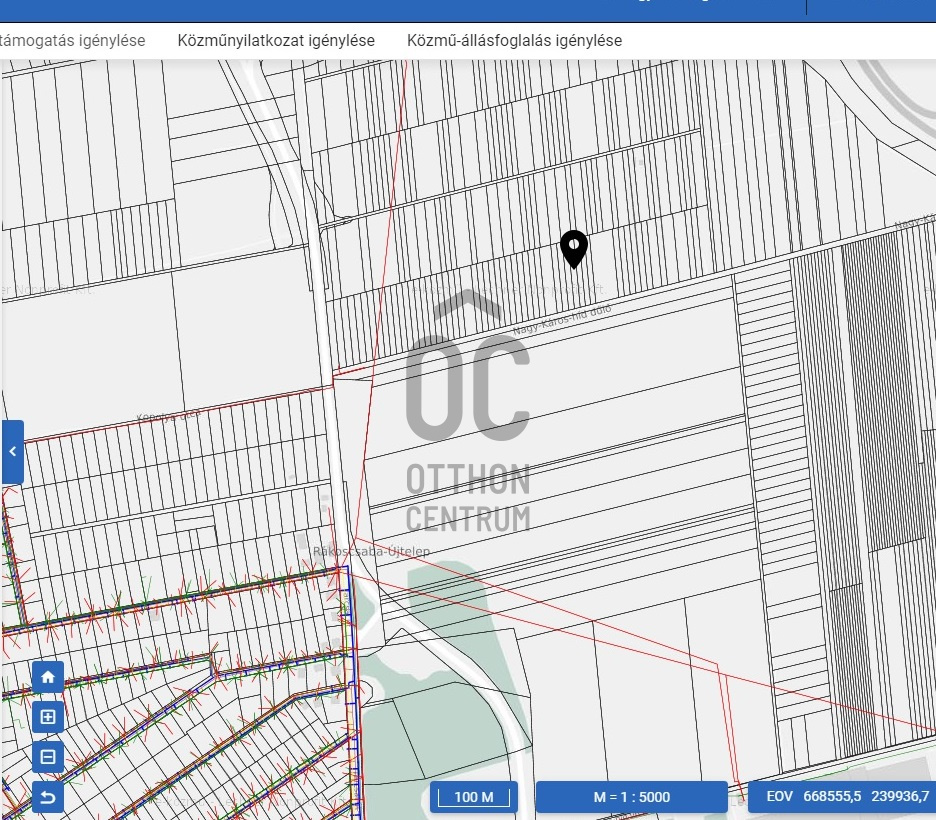Click the M = 1 : 5000 scale indicator
This screenshot has height=820, width=936.
[631, 797]
